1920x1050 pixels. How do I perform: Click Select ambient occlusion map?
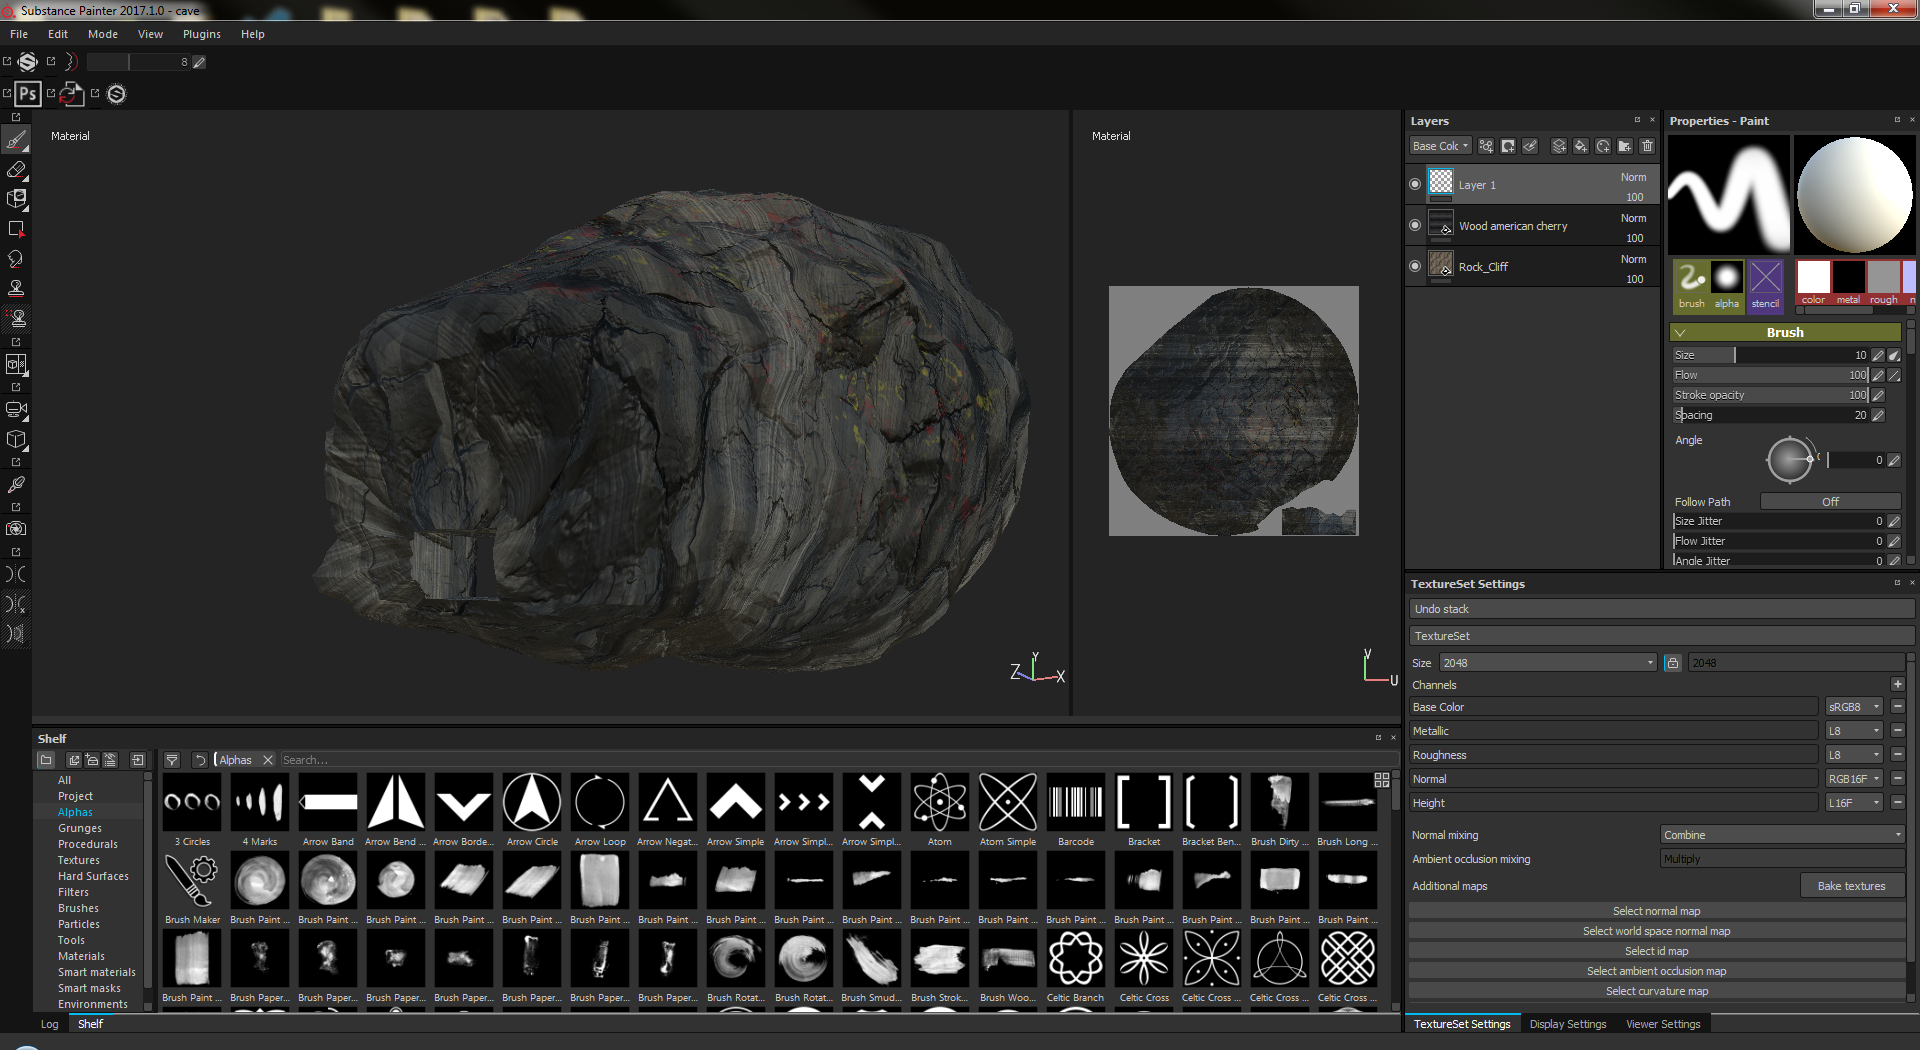pos(1656,971)
